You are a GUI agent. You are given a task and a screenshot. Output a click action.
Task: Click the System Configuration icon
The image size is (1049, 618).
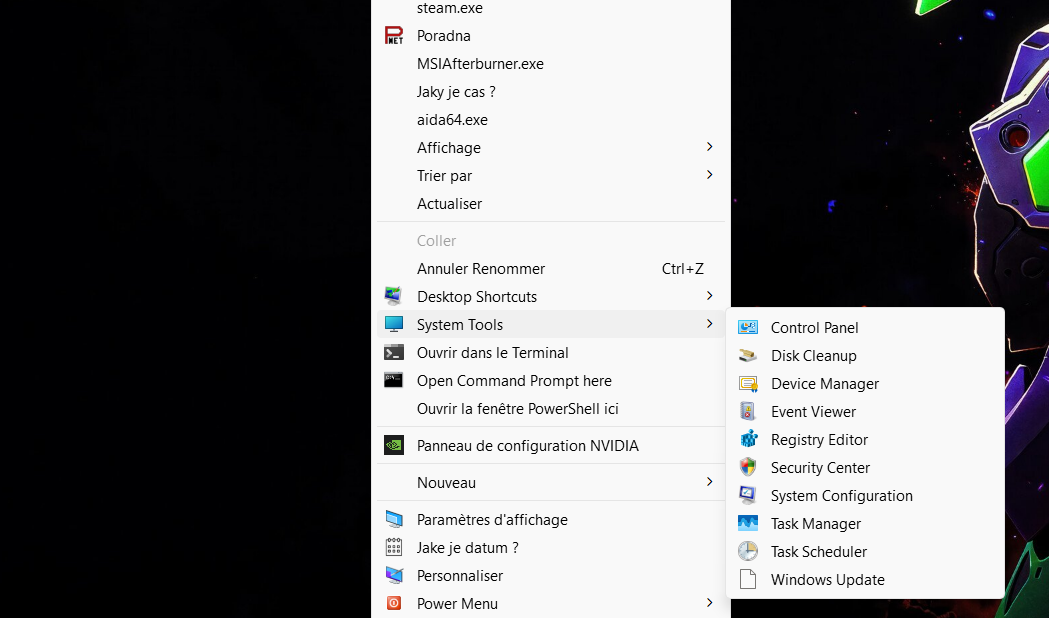(747, 496)
